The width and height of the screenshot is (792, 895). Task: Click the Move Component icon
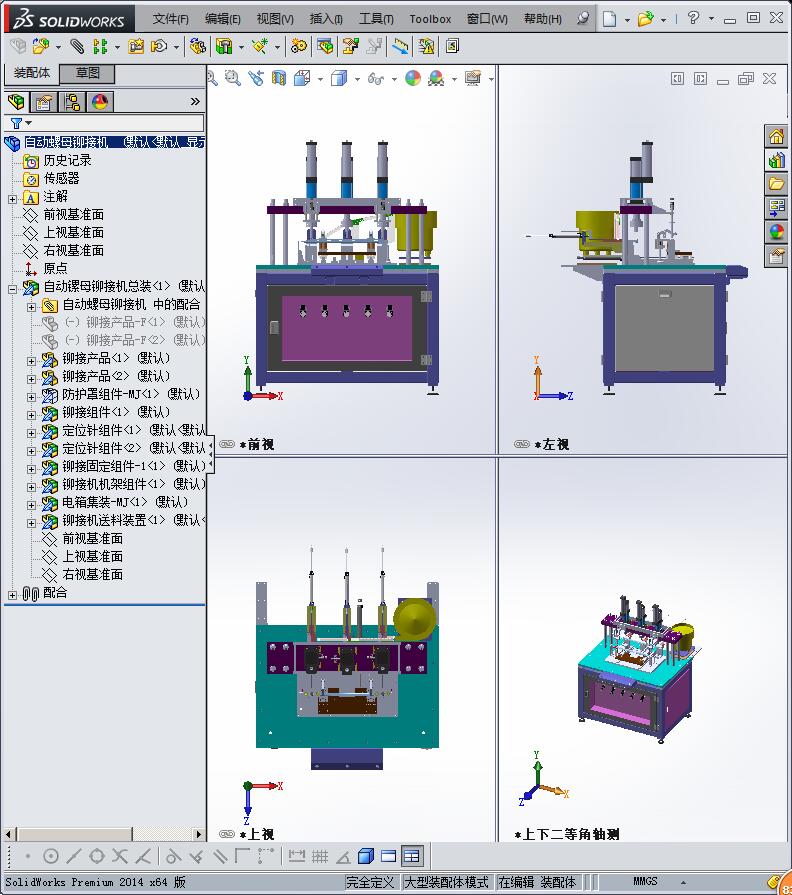coord(159,46)
